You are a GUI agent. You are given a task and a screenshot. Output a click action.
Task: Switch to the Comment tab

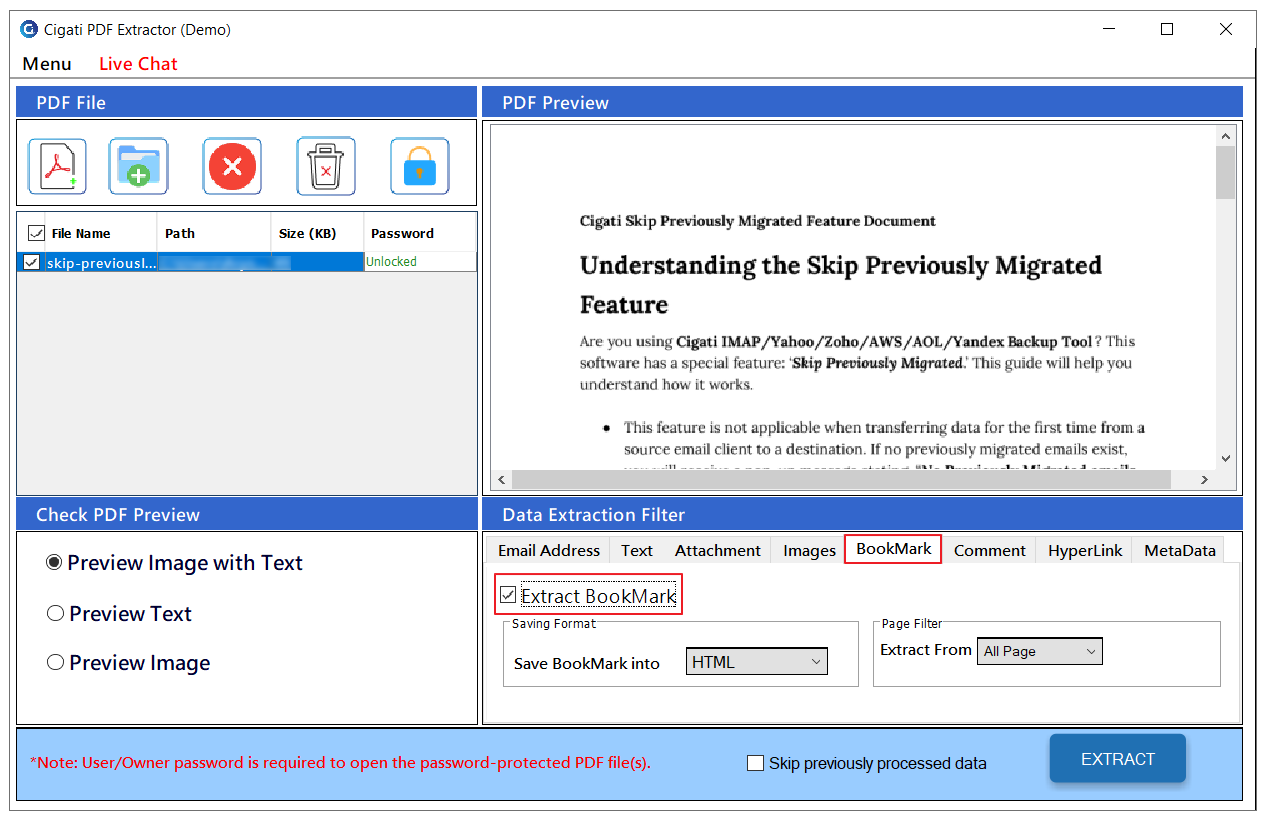(989, 550)
